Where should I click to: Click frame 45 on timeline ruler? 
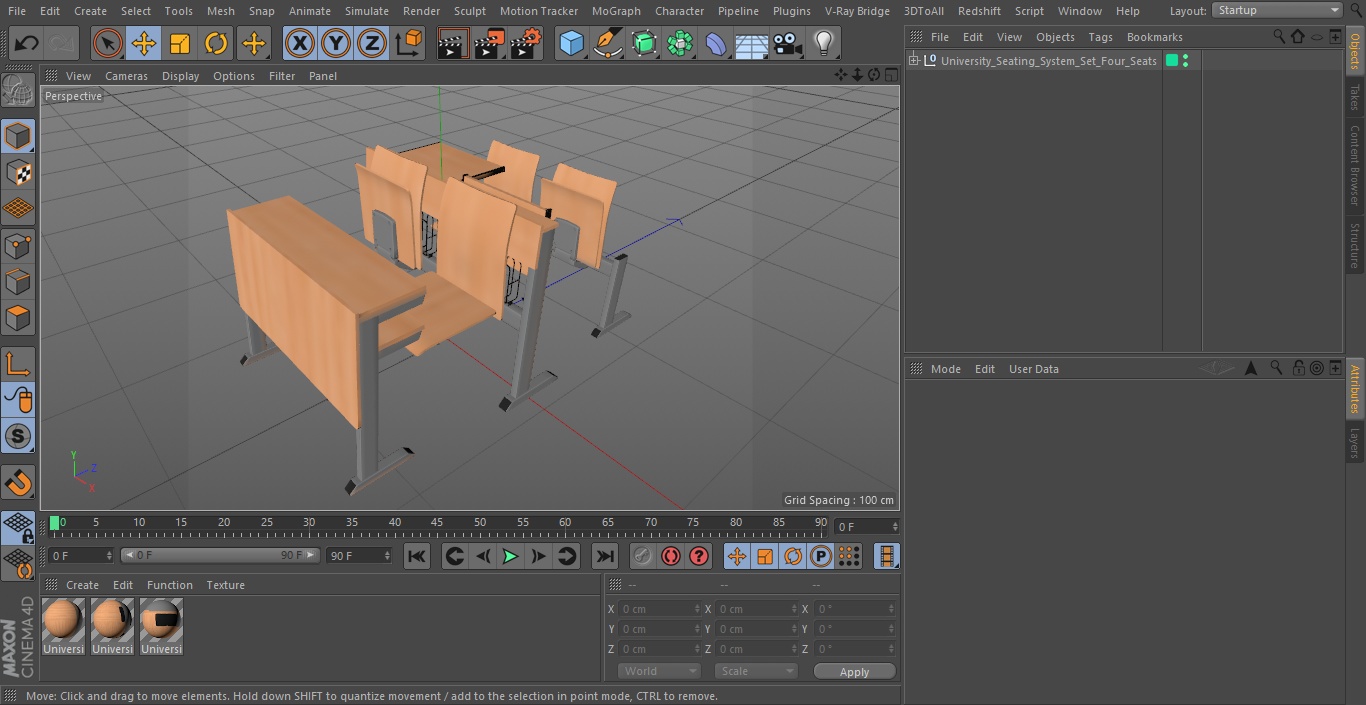click(x=437, y=523)
